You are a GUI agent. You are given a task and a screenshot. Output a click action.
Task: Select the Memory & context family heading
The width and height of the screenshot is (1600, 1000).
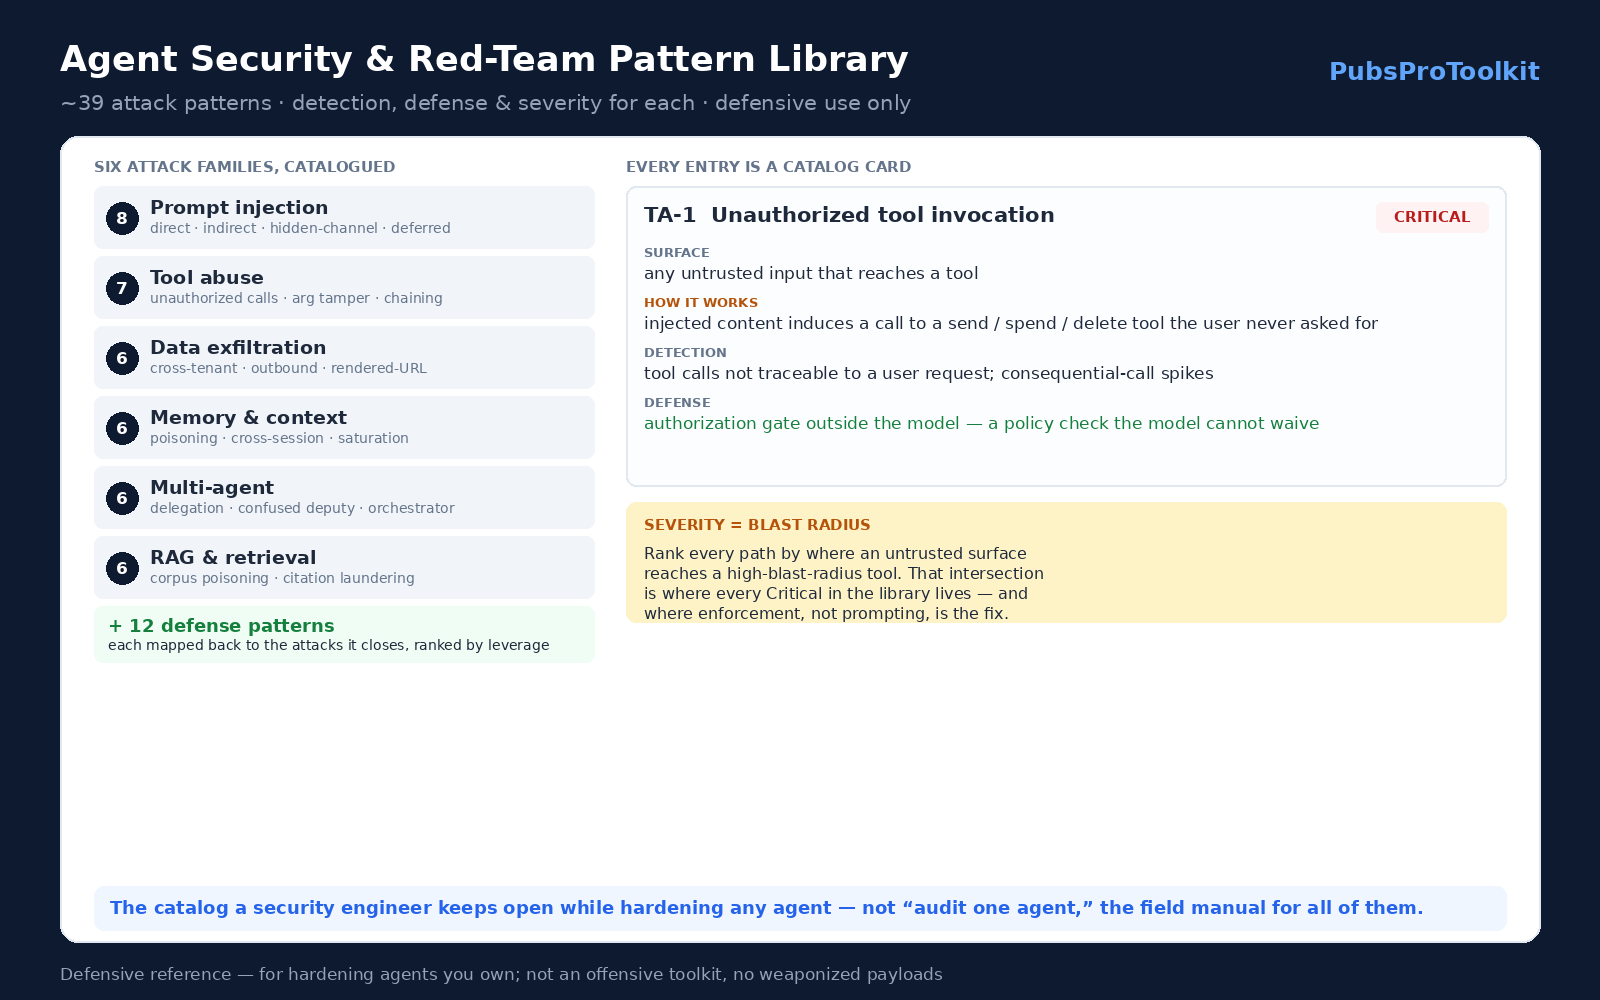[248, 418]
